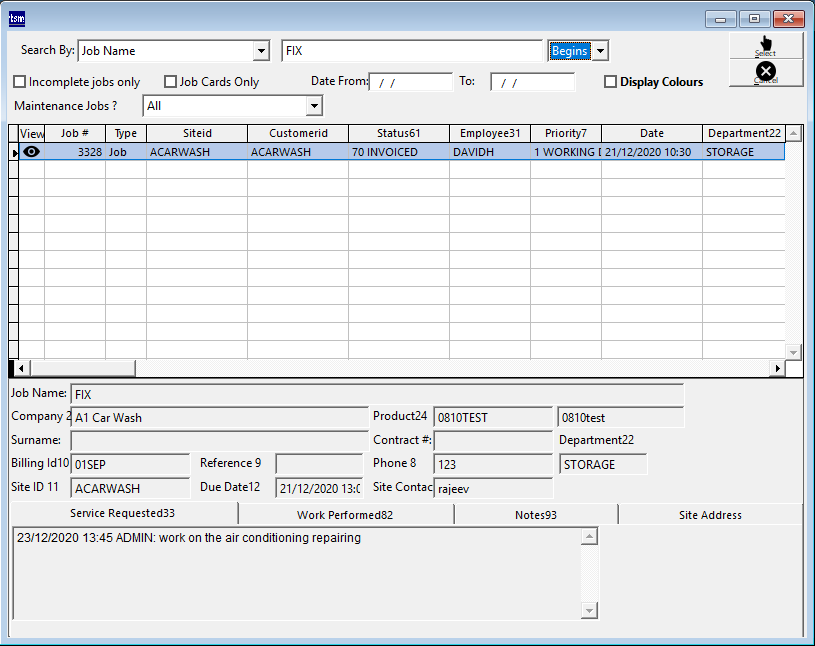Enable Incomplete jobs only checkbox
815x646 pixels.
click(20, 82)
